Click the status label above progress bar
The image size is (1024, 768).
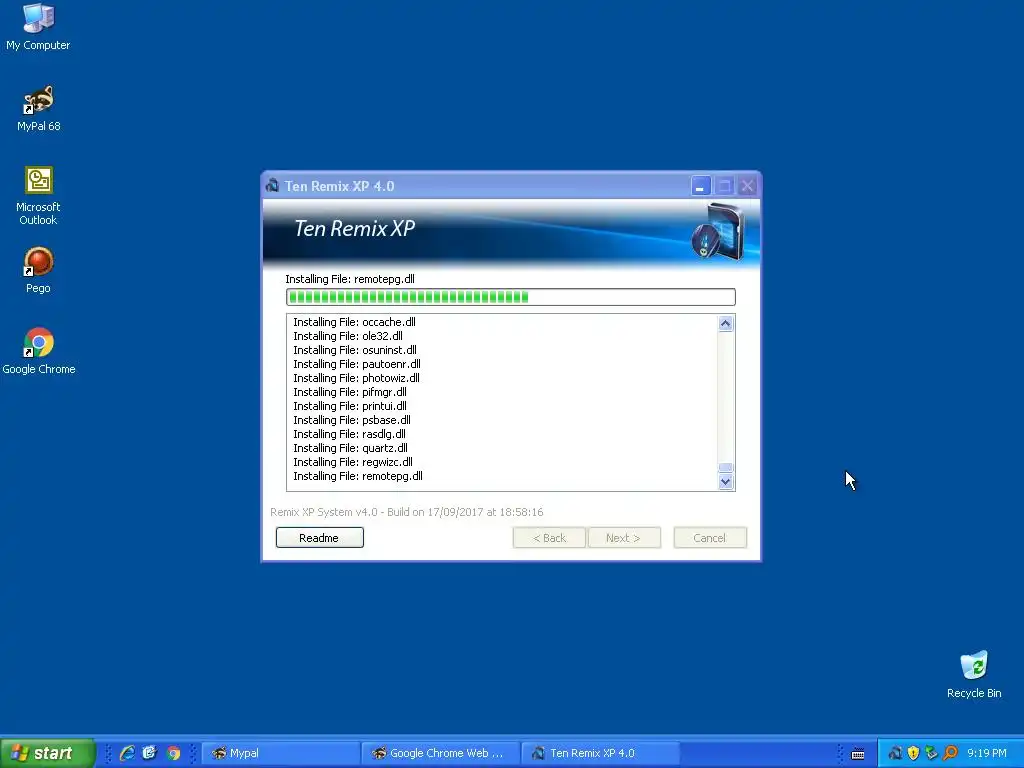(350, 279)
